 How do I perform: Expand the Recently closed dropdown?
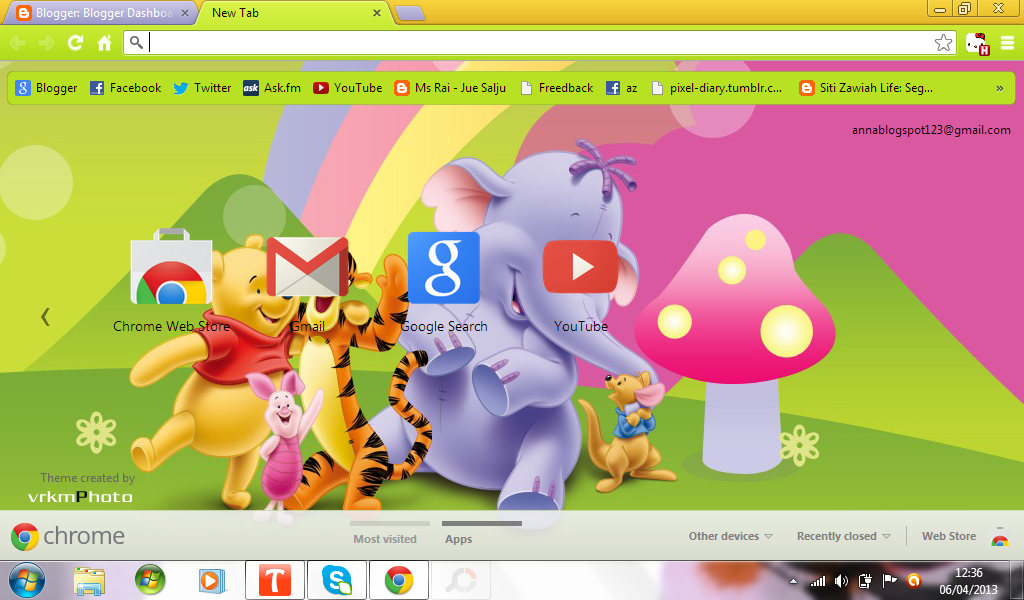click(843, 536)
